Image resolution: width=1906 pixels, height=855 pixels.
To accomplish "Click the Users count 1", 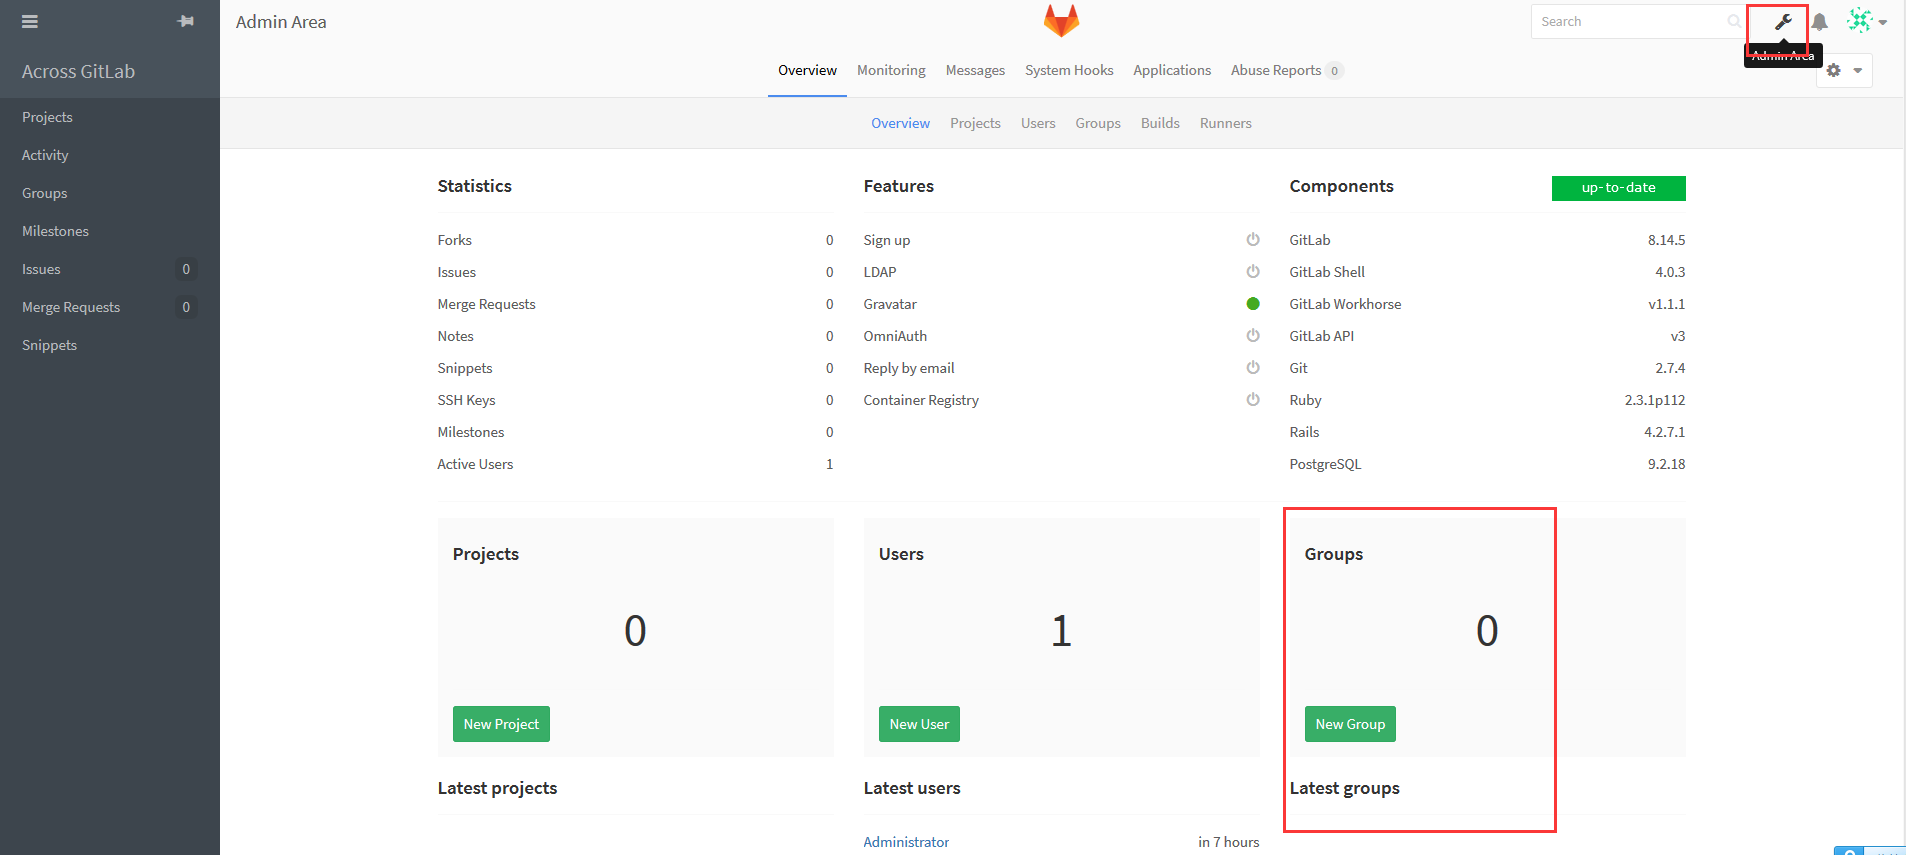I will coord(1061,631).
